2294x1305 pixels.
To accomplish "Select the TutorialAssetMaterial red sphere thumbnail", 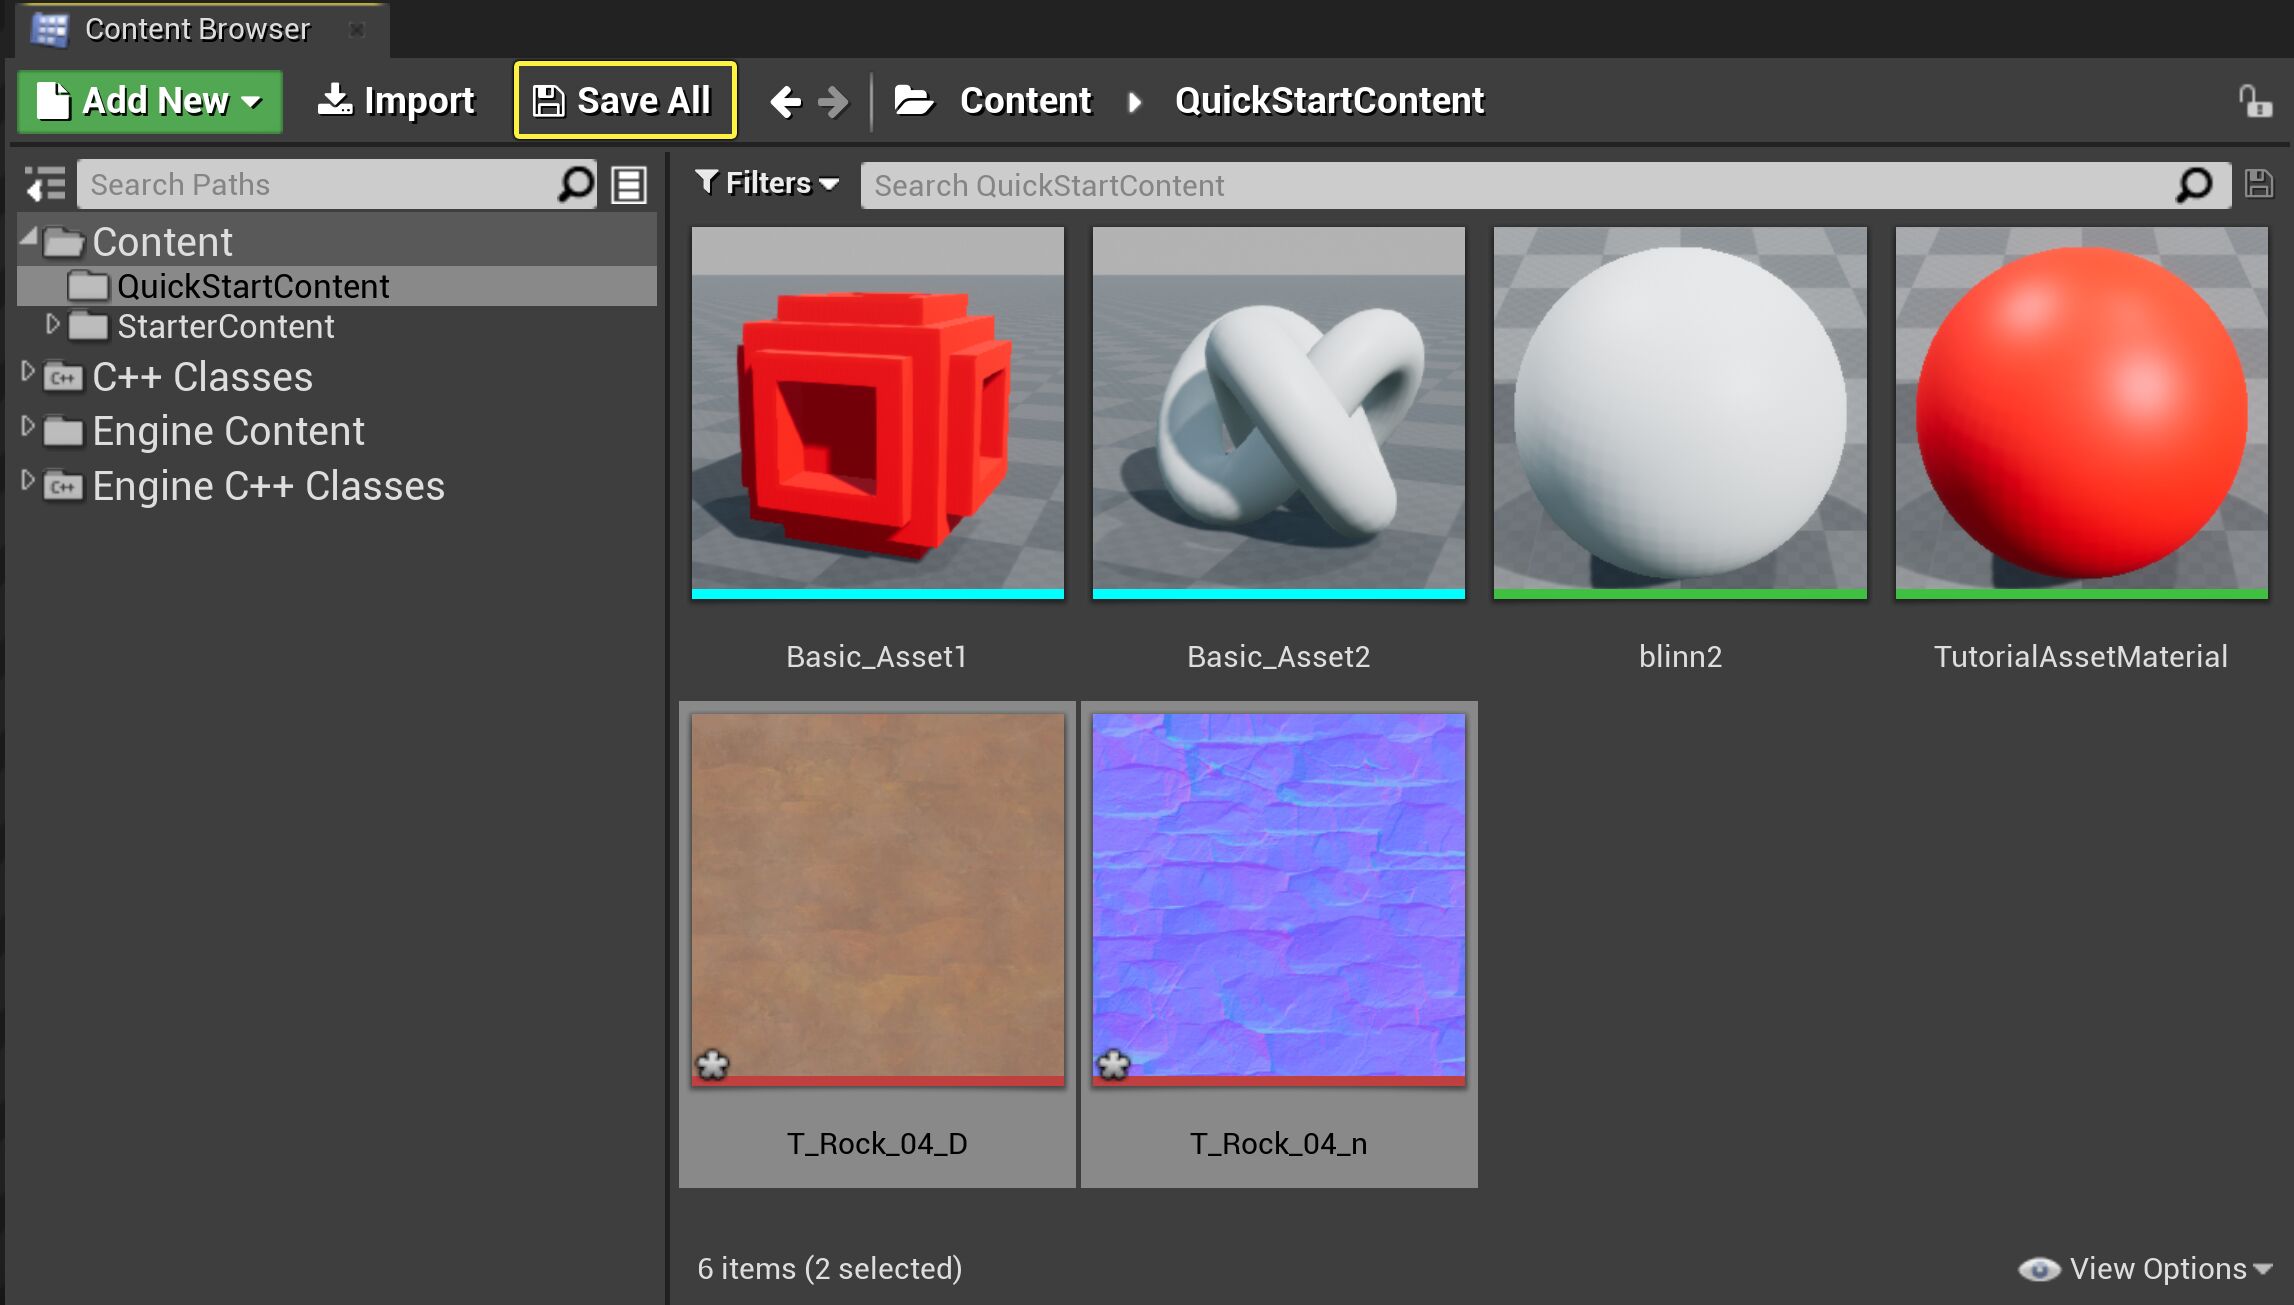I will (2080, 410).
